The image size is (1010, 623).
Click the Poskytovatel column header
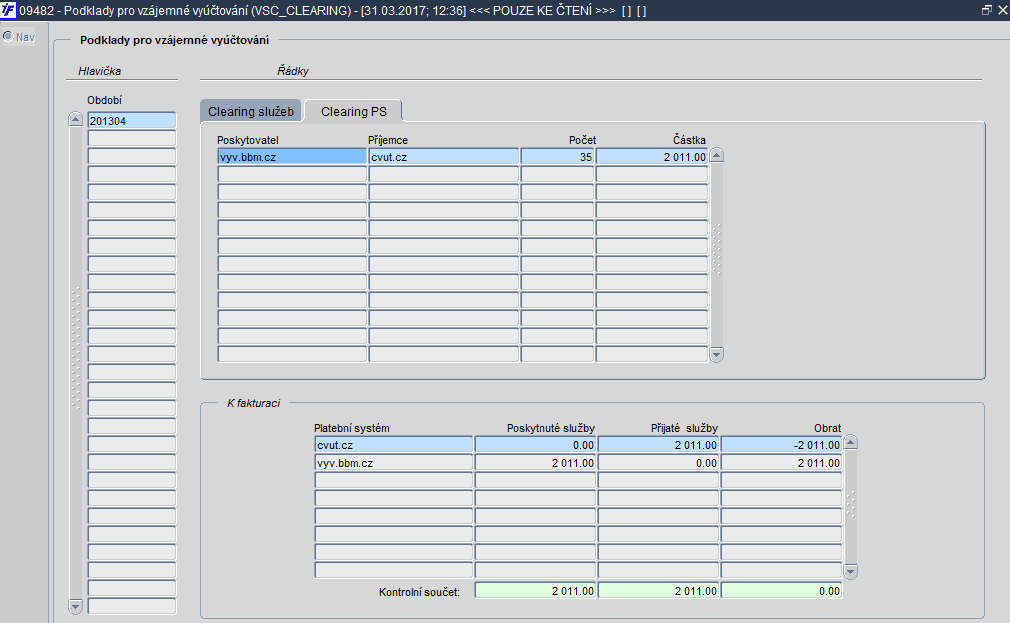coord(247,140)
